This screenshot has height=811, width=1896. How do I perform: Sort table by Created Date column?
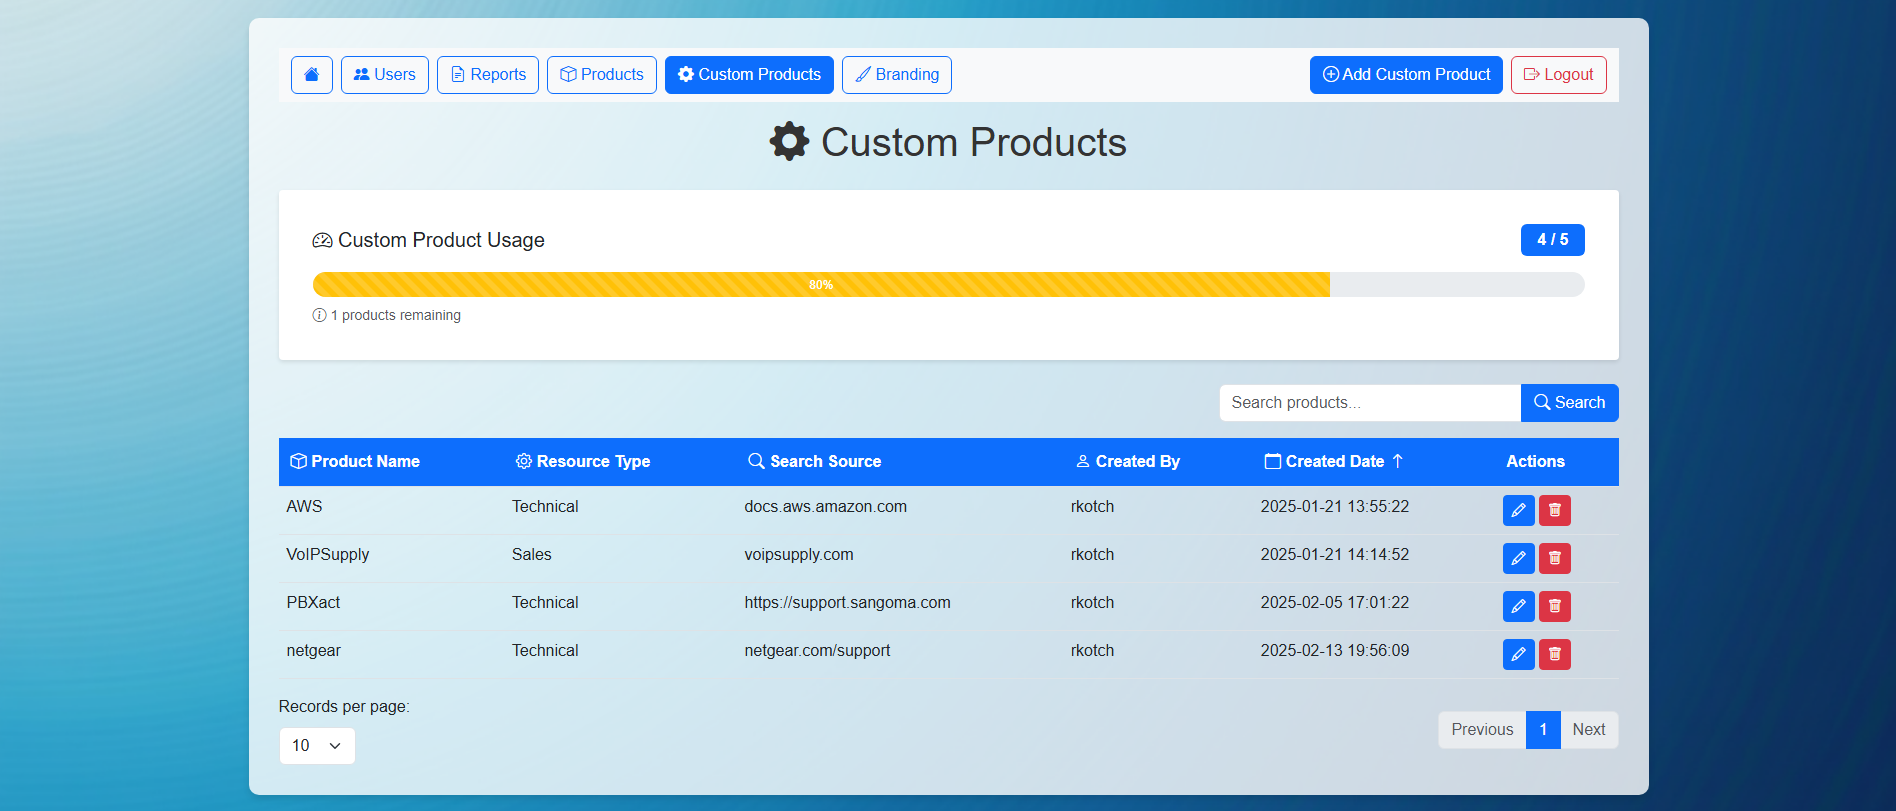coord(1334,461)
